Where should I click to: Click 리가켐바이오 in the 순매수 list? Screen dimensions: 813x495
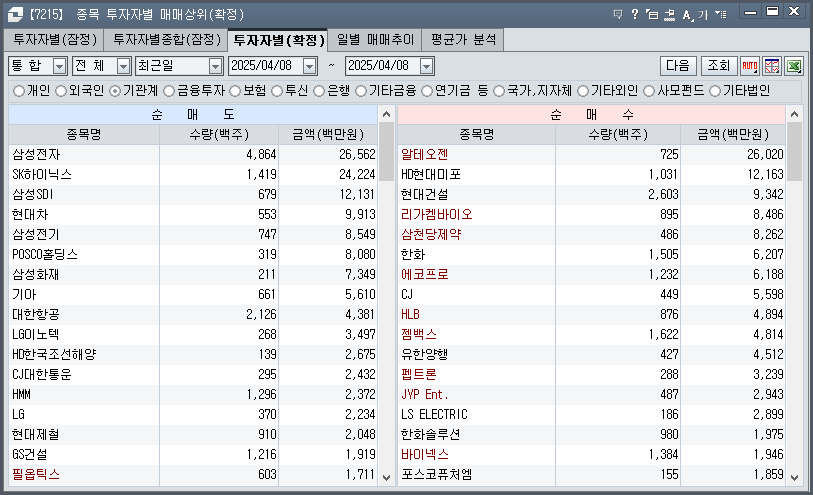[x=437, y=215]
